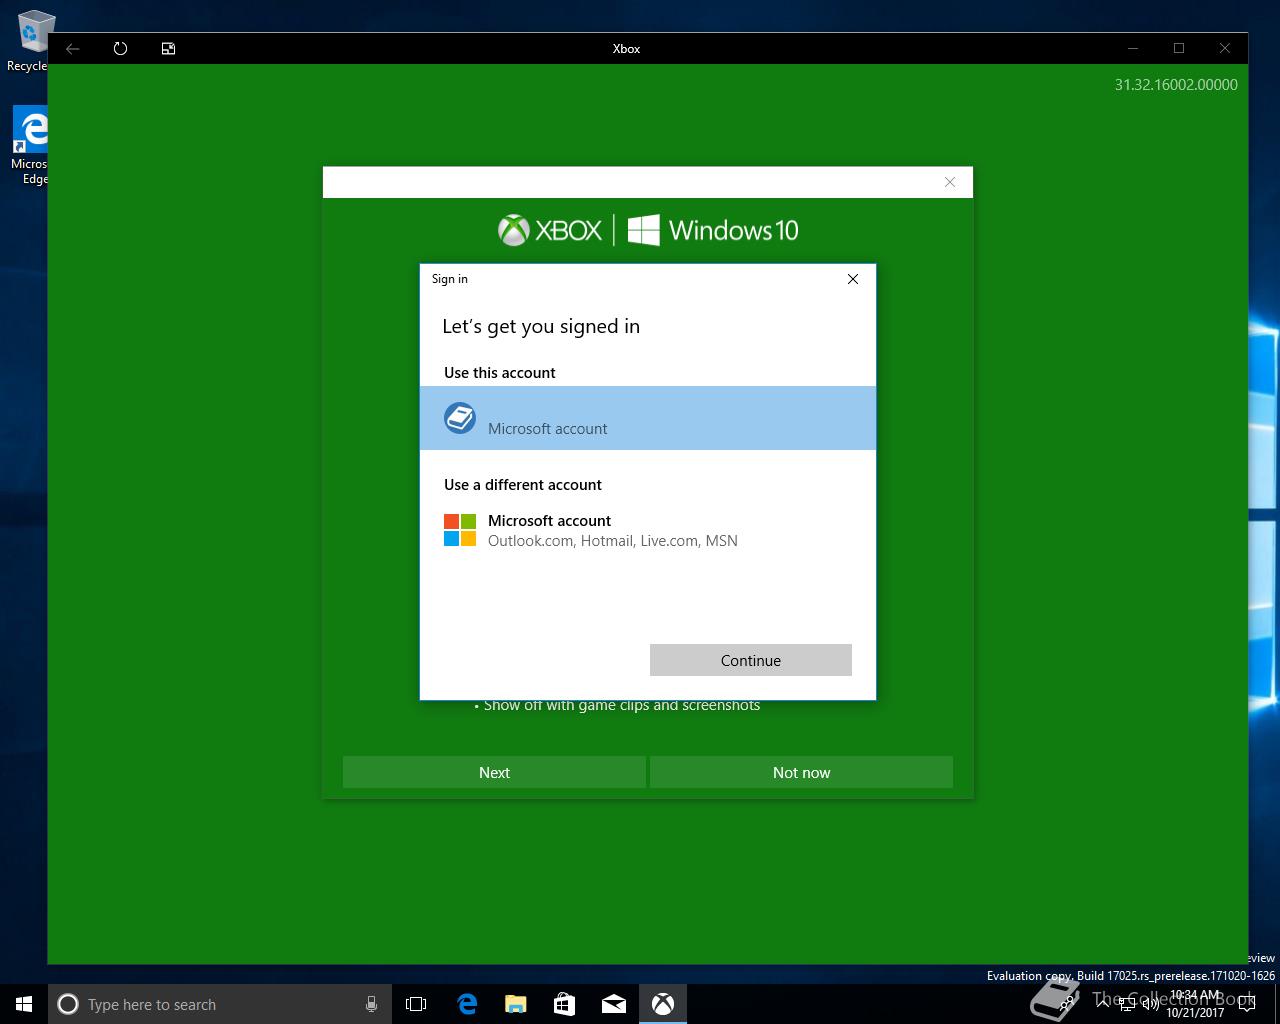Click the microphone icon in the search box
The height and width of the screenshot is (1024, 1280).
point(371,1004)
